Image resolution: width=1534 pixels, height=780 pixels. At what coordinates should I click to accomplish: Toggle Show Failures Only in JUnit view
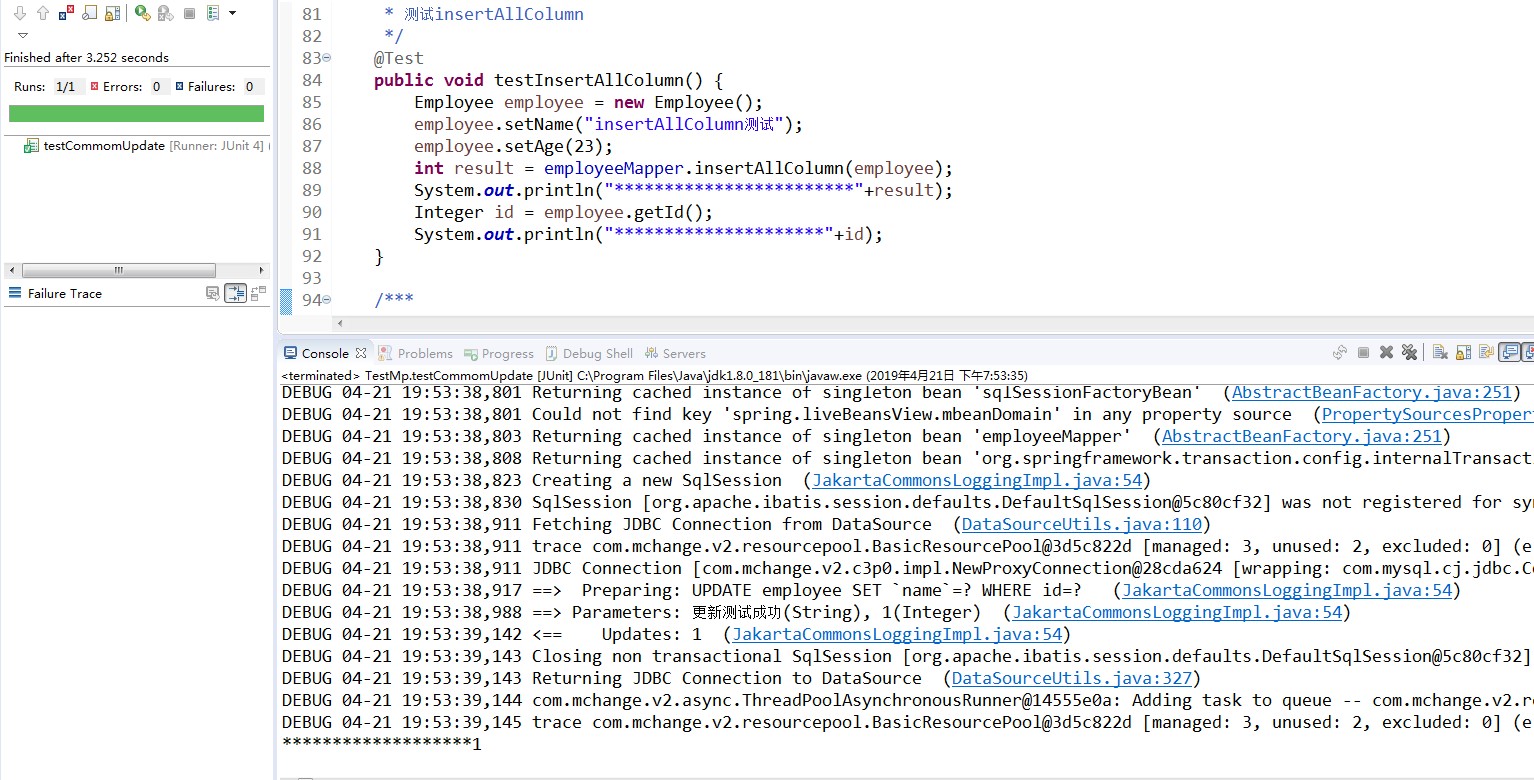[66, 14]
